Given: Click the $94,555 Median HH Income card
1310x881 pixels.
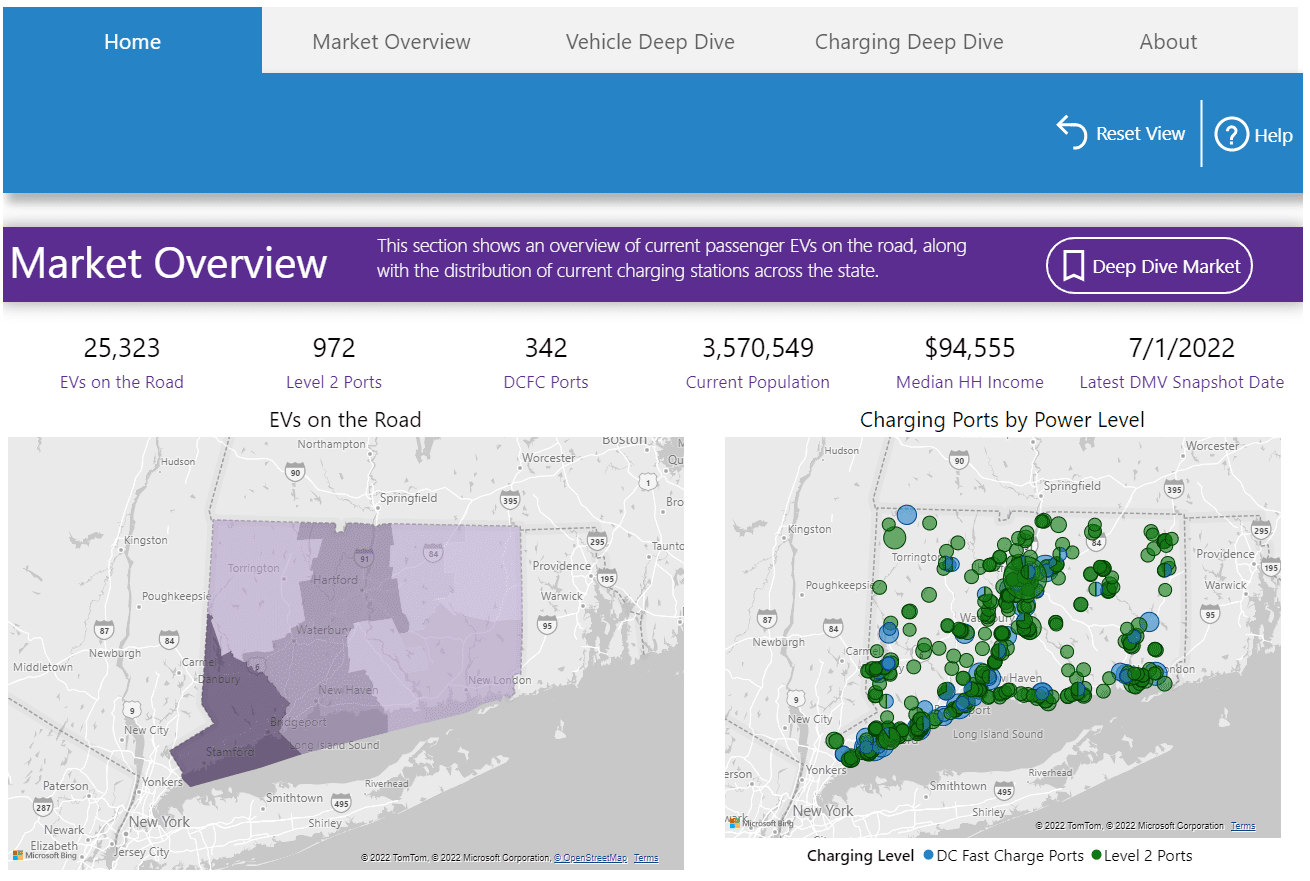Looking at the screenshot, I should tap(969, 362).
